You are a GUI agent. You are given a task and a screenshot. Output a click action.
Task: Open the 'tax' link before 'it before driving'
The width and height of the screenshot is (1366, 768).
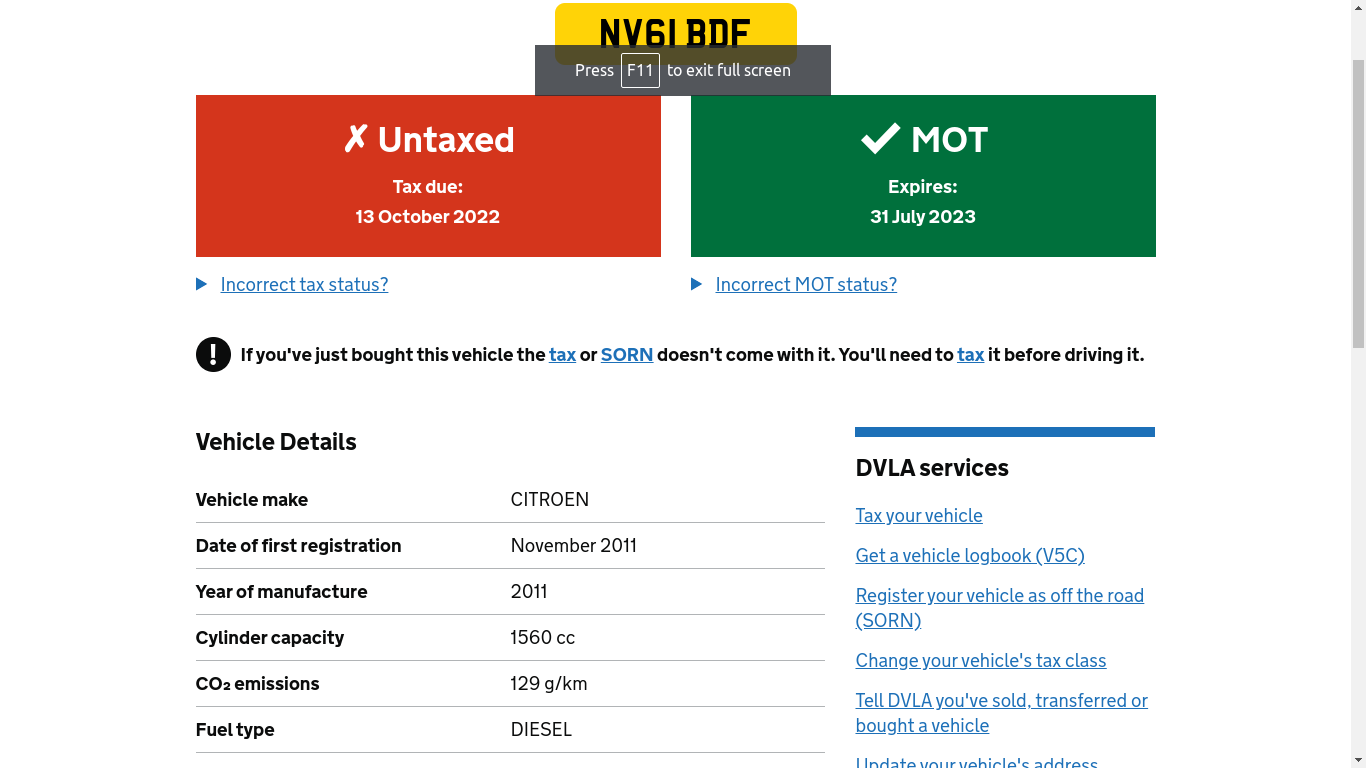tap(970, 354)
